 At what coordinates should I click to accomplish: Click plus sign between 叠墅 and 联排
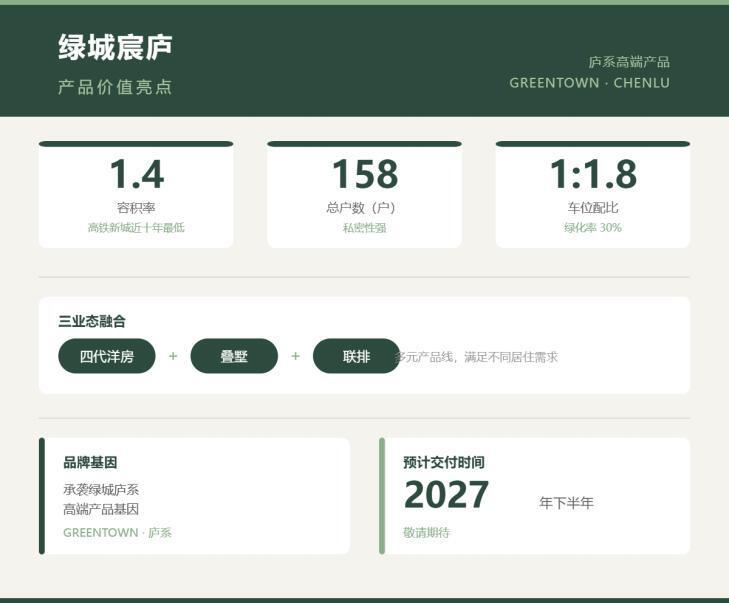[x=295, y=356]
